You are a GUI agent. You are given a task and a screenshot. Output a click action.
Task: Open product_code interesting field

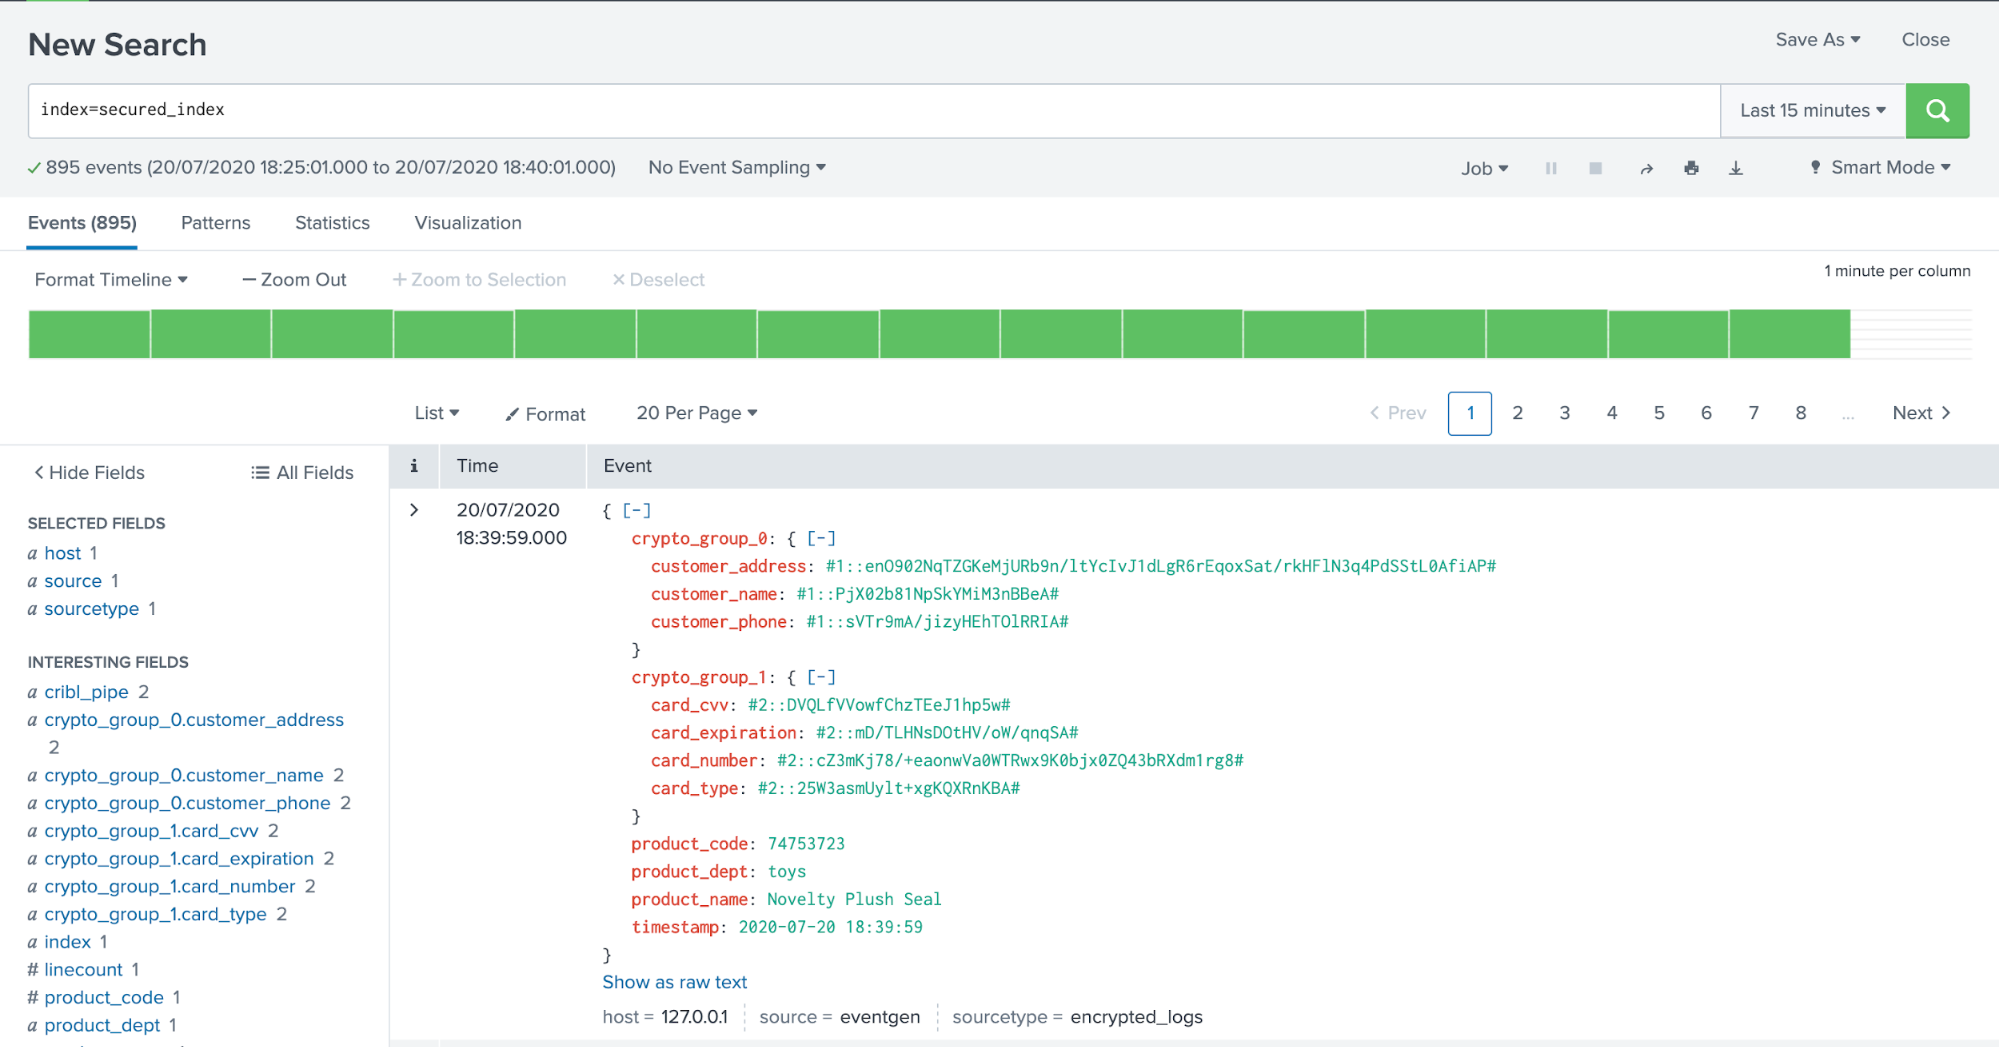(x=104, y=998)
